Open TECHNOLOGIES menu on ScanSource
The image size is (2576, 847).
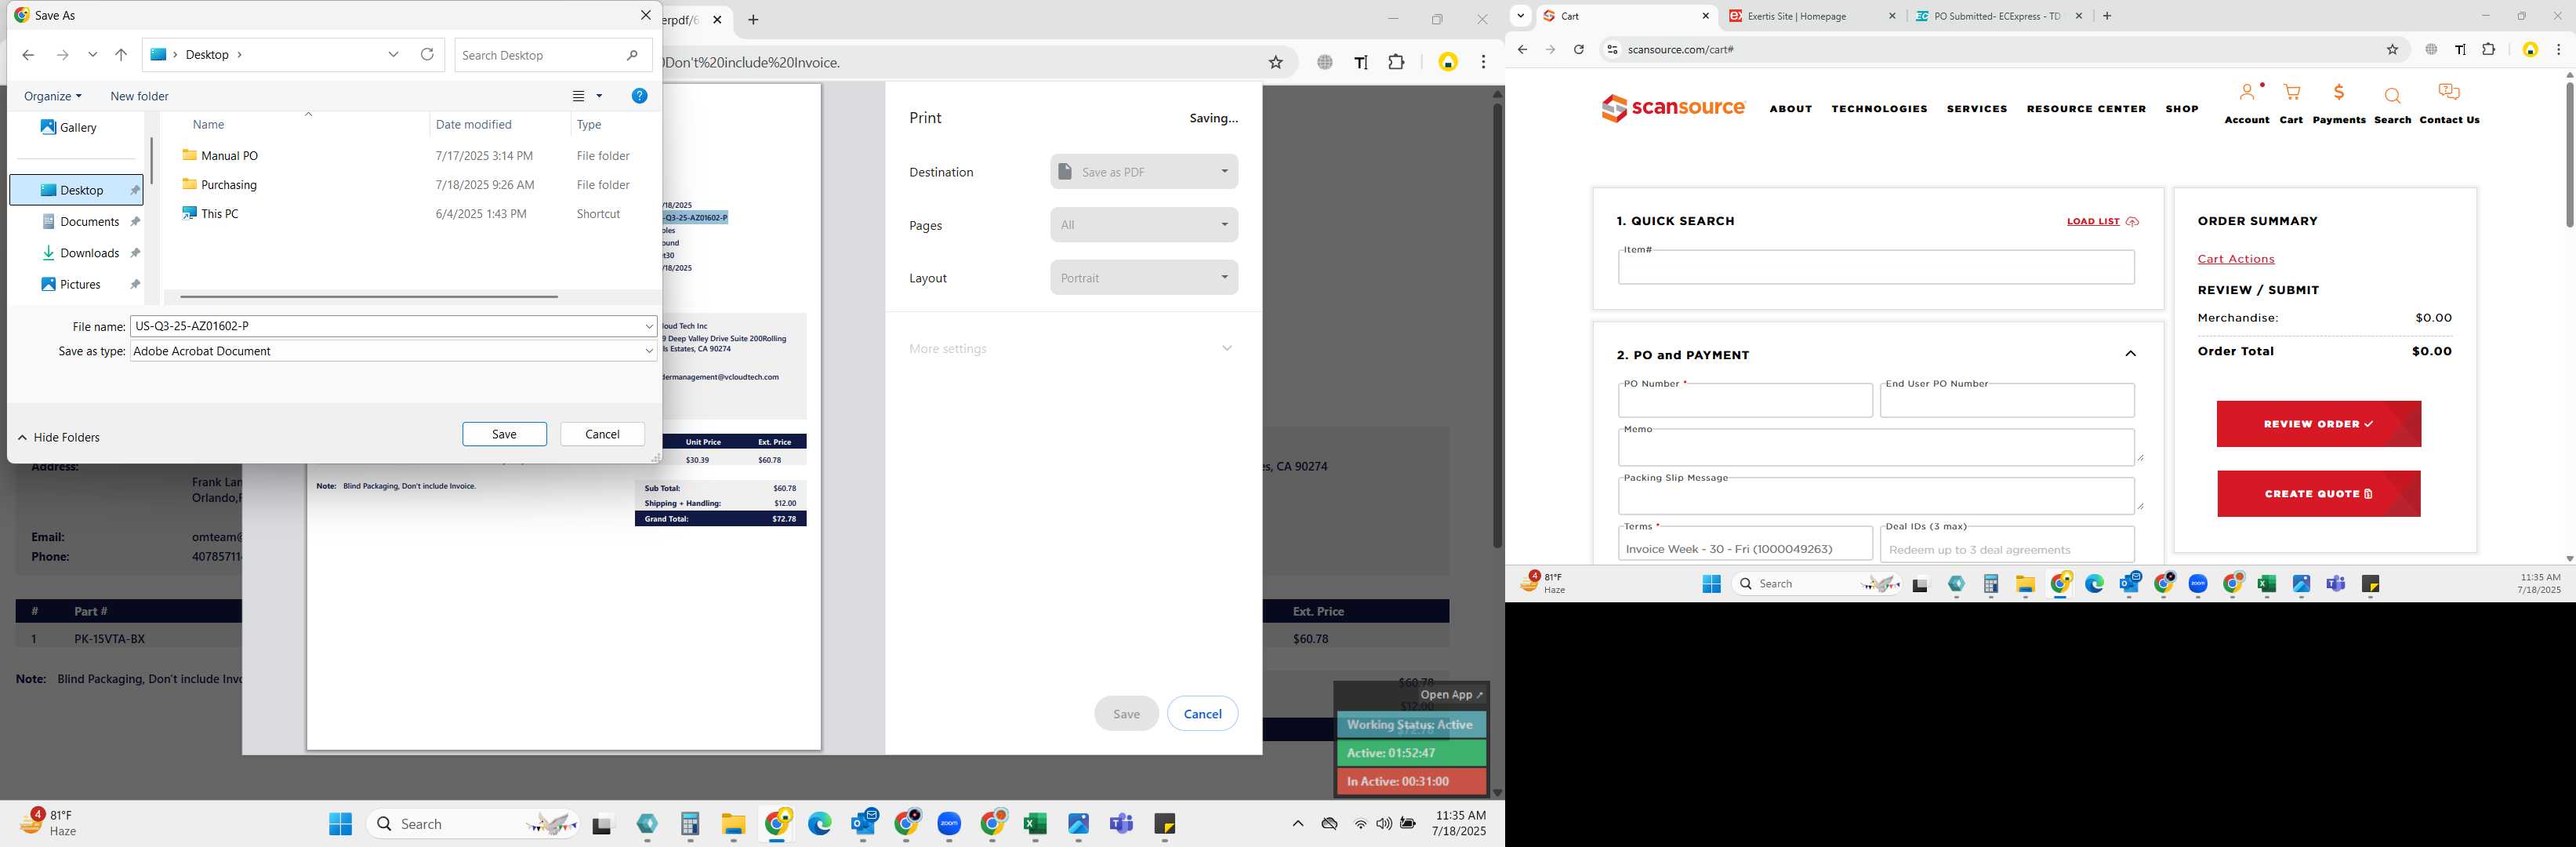(1879, 109)
